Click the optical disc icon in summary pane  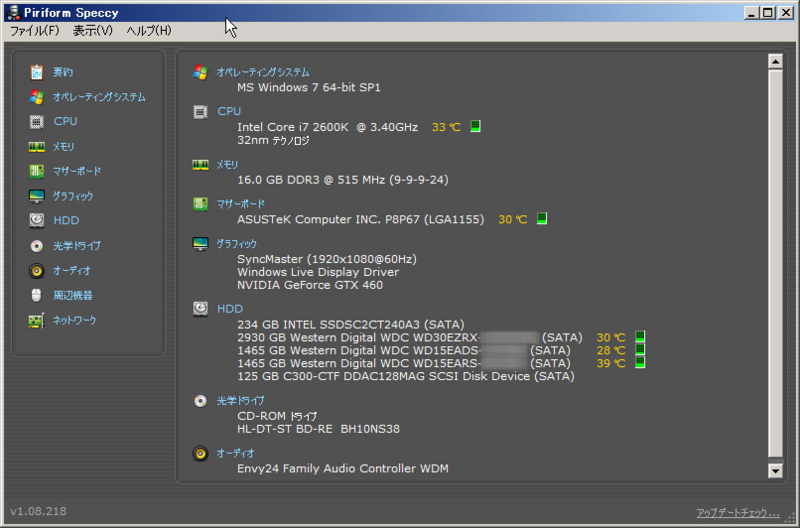coord(201,401)
